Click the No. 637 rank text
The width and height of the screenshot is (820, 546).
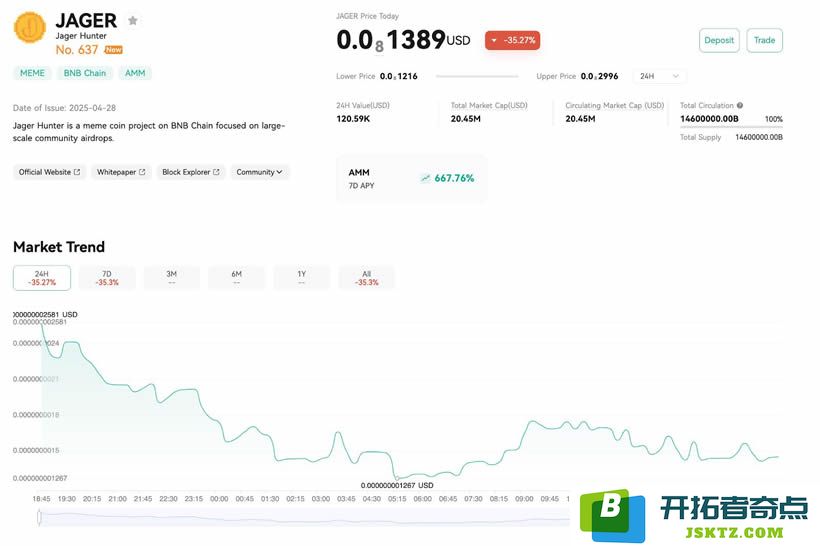click(x=77, y=50)
